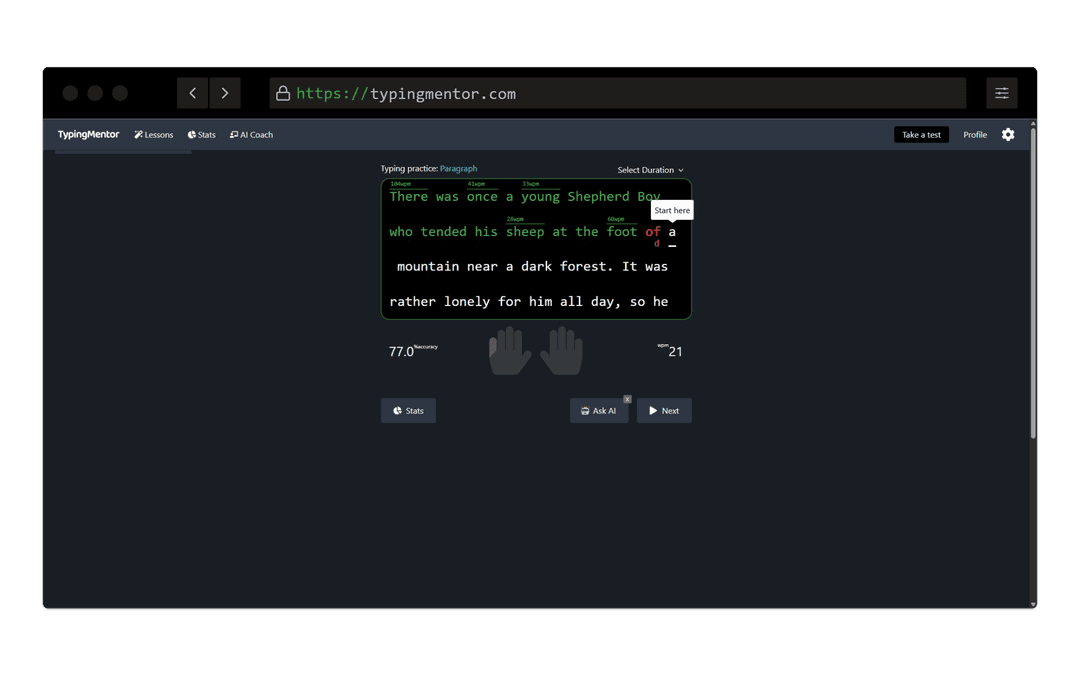The image size is (1080, 675).
Task: Open the Profile menu item
Action: pos(974,134)
